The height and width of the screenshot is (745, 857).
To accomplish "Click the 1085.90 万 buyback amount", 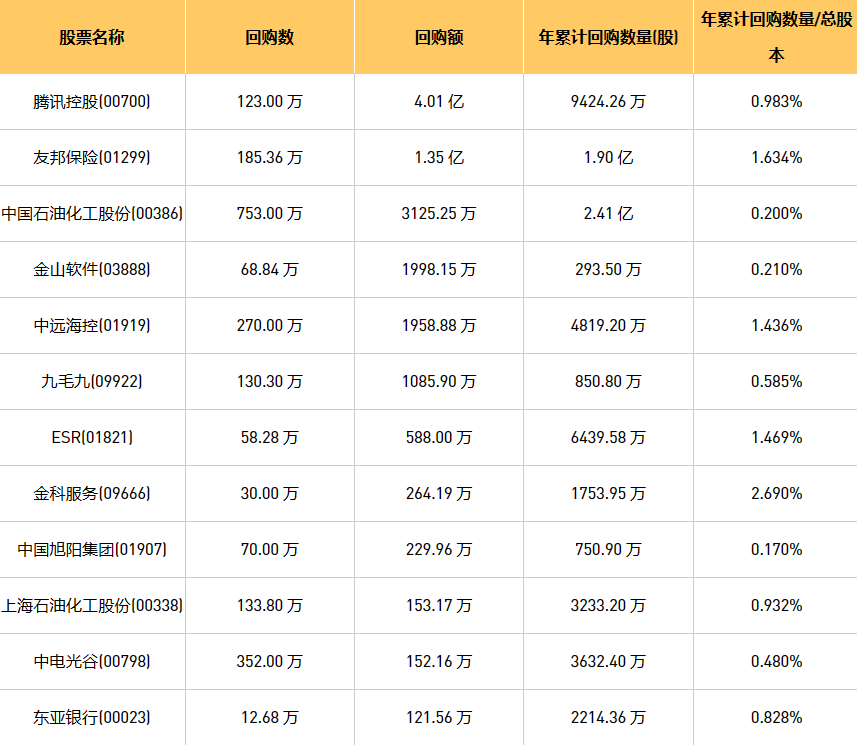I will [x=439, y=382].
